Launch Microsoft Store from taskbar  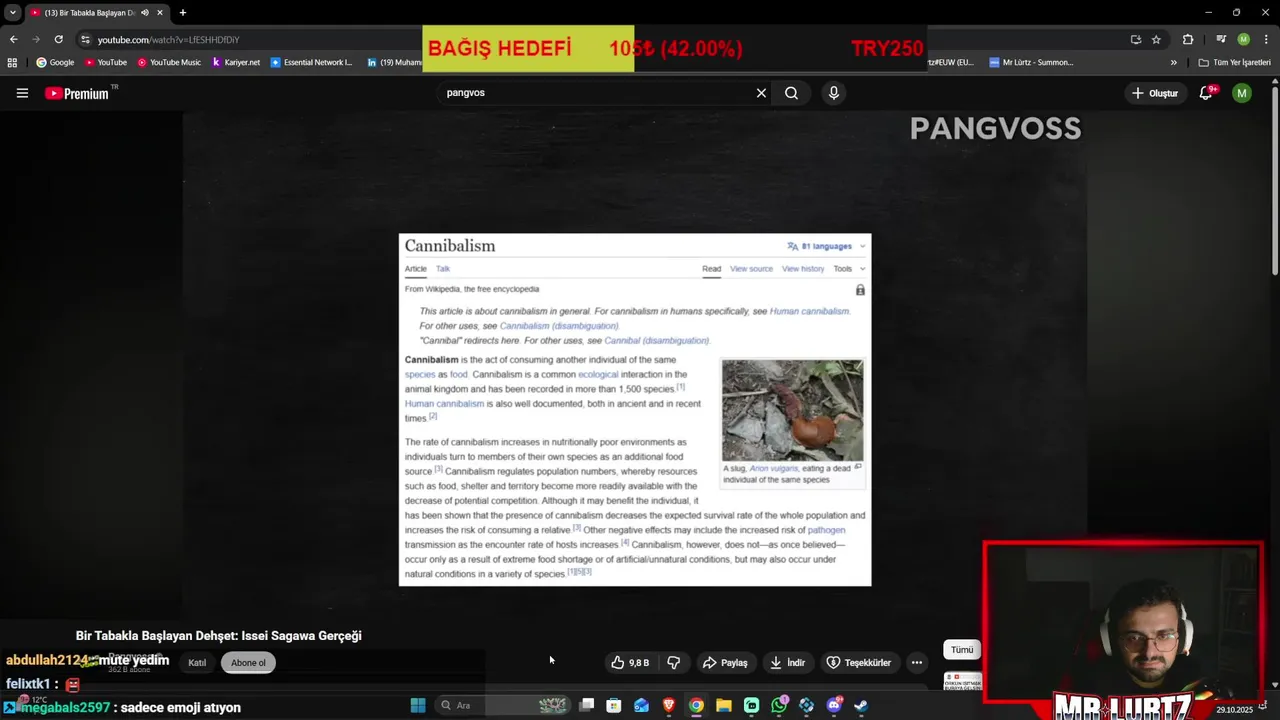[614, 705]
